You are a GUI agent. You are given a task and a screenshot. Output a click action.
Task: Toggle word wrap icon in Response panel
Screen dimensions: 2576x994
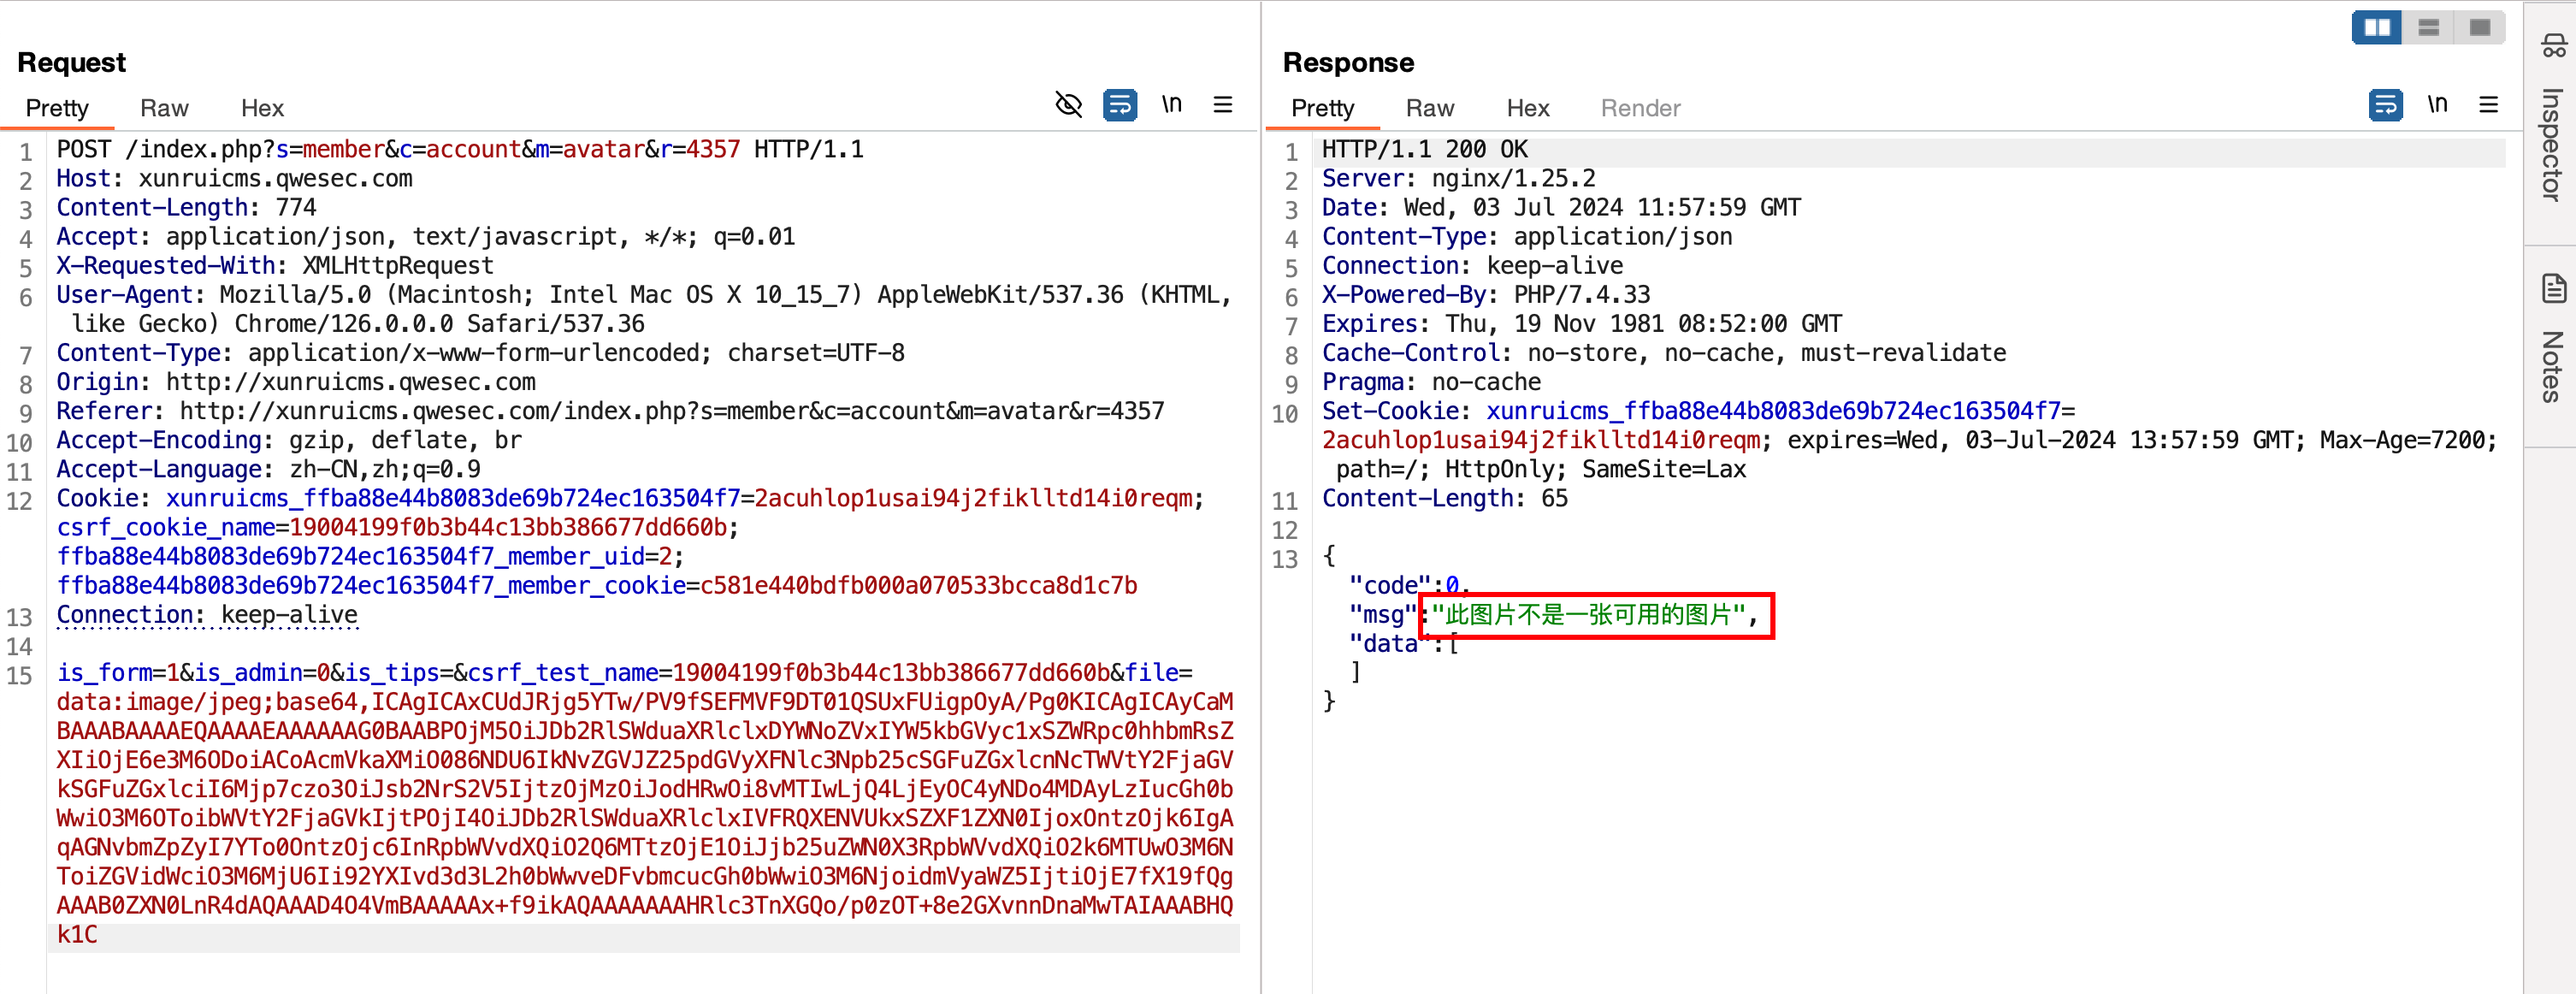click(2385, 104)
